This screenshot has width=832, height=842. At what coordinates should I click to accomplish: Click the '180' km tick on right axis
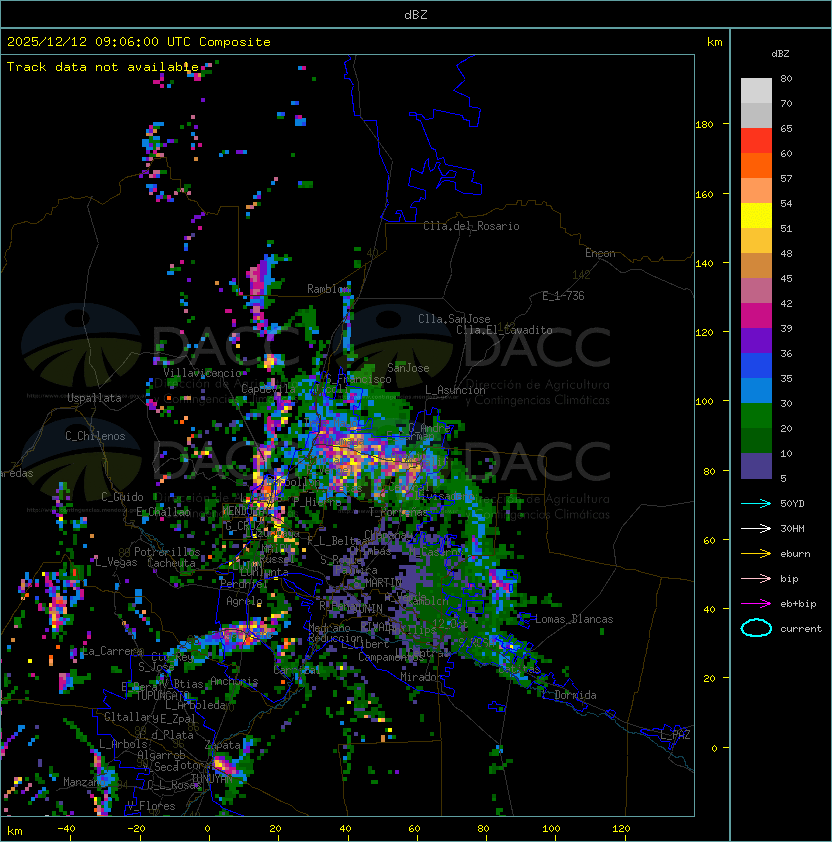pos(704,124)
